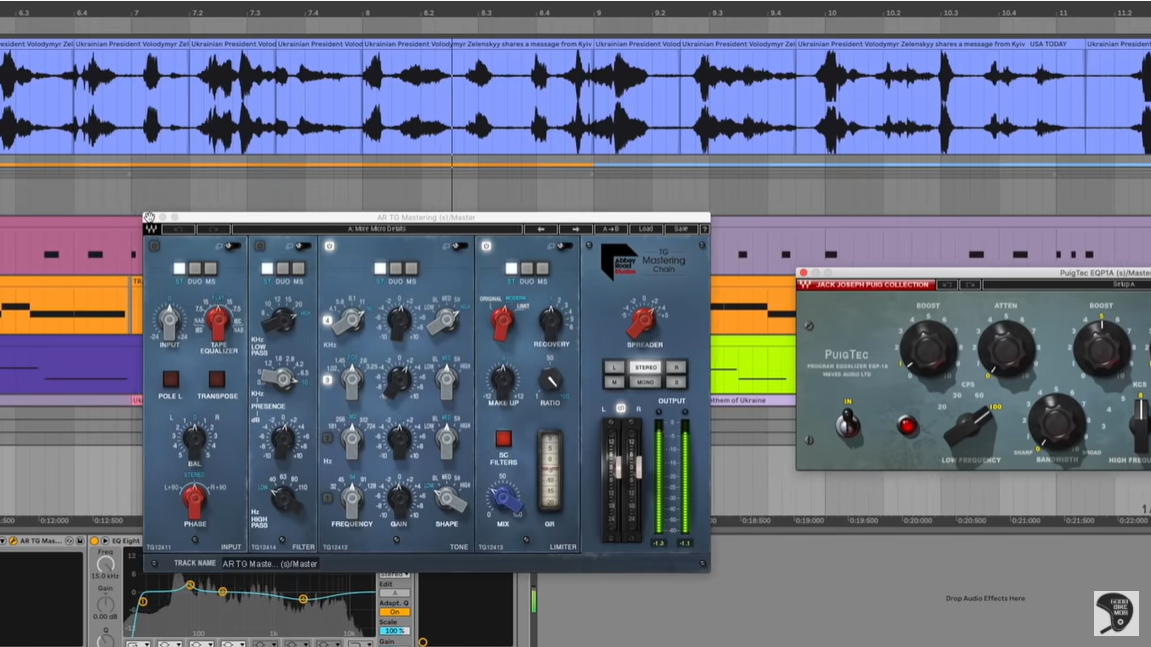Flip the monitor switch atop Input module
This screenshot has width=1151, height=647.
[232, 246]
